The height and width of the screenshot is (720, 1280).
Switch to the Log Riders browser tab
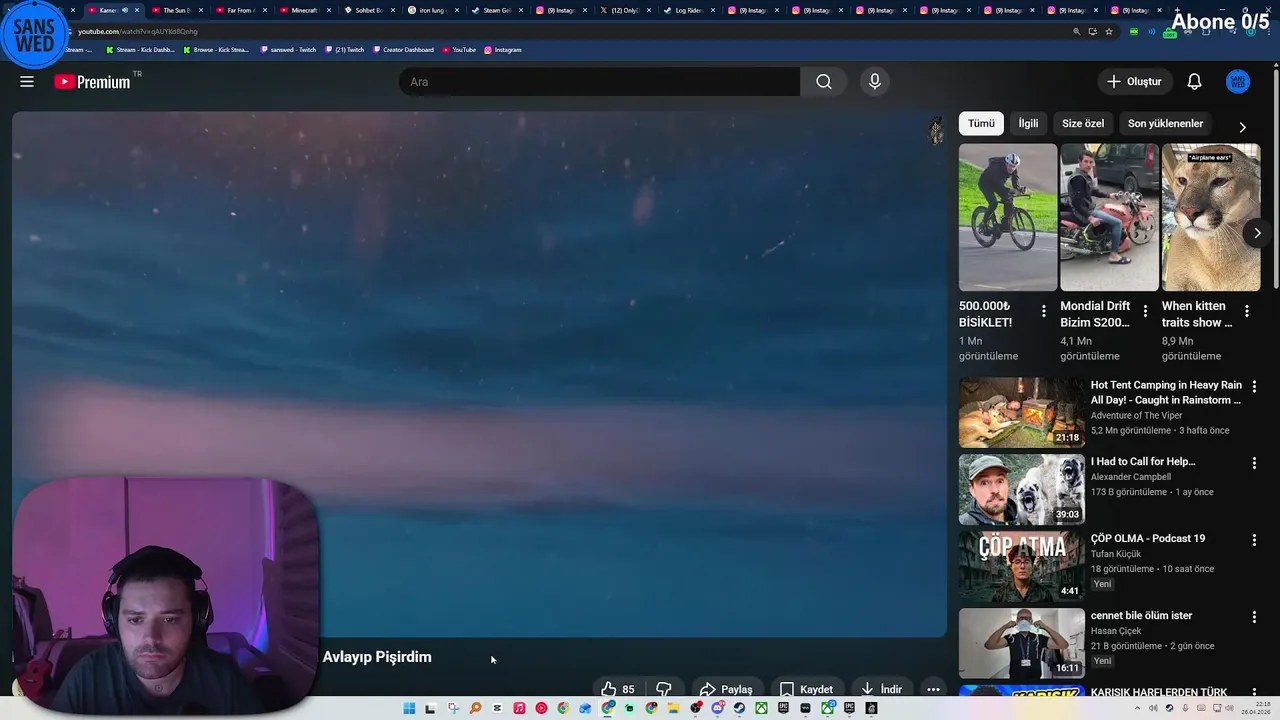point(688,10)
